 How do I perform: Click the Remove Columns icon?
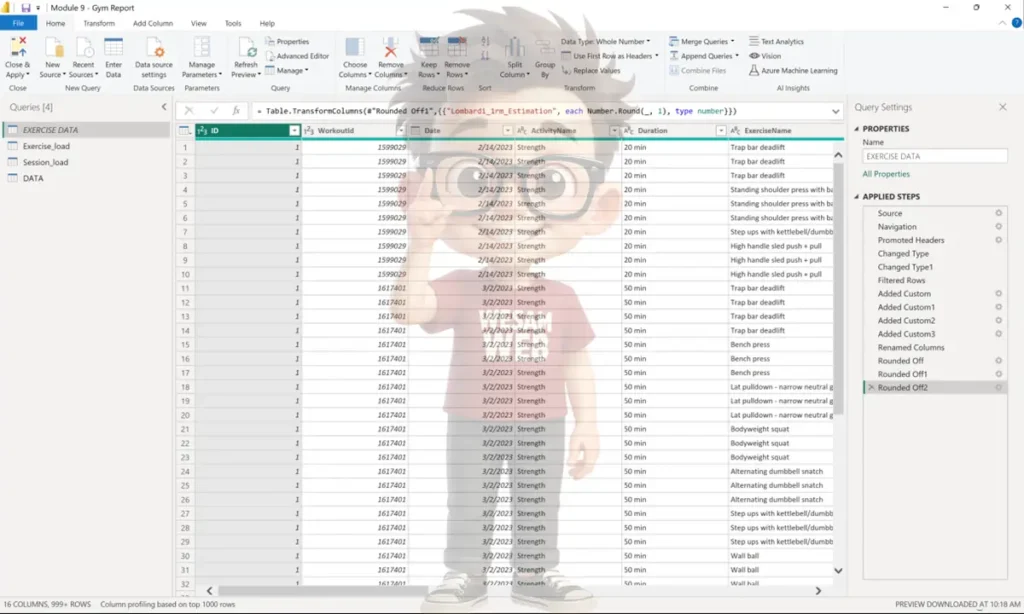[391, 48]
